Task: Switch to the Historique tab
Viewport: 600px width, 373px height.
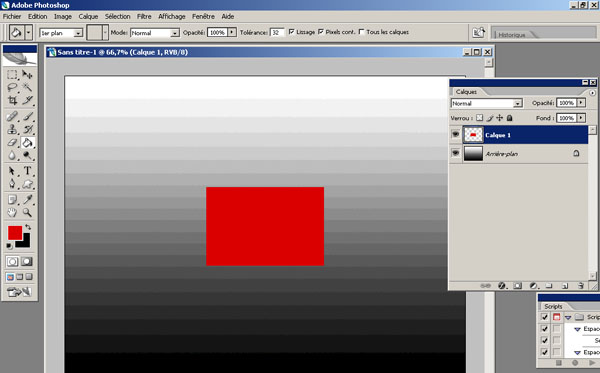Action: pos(512,35)
